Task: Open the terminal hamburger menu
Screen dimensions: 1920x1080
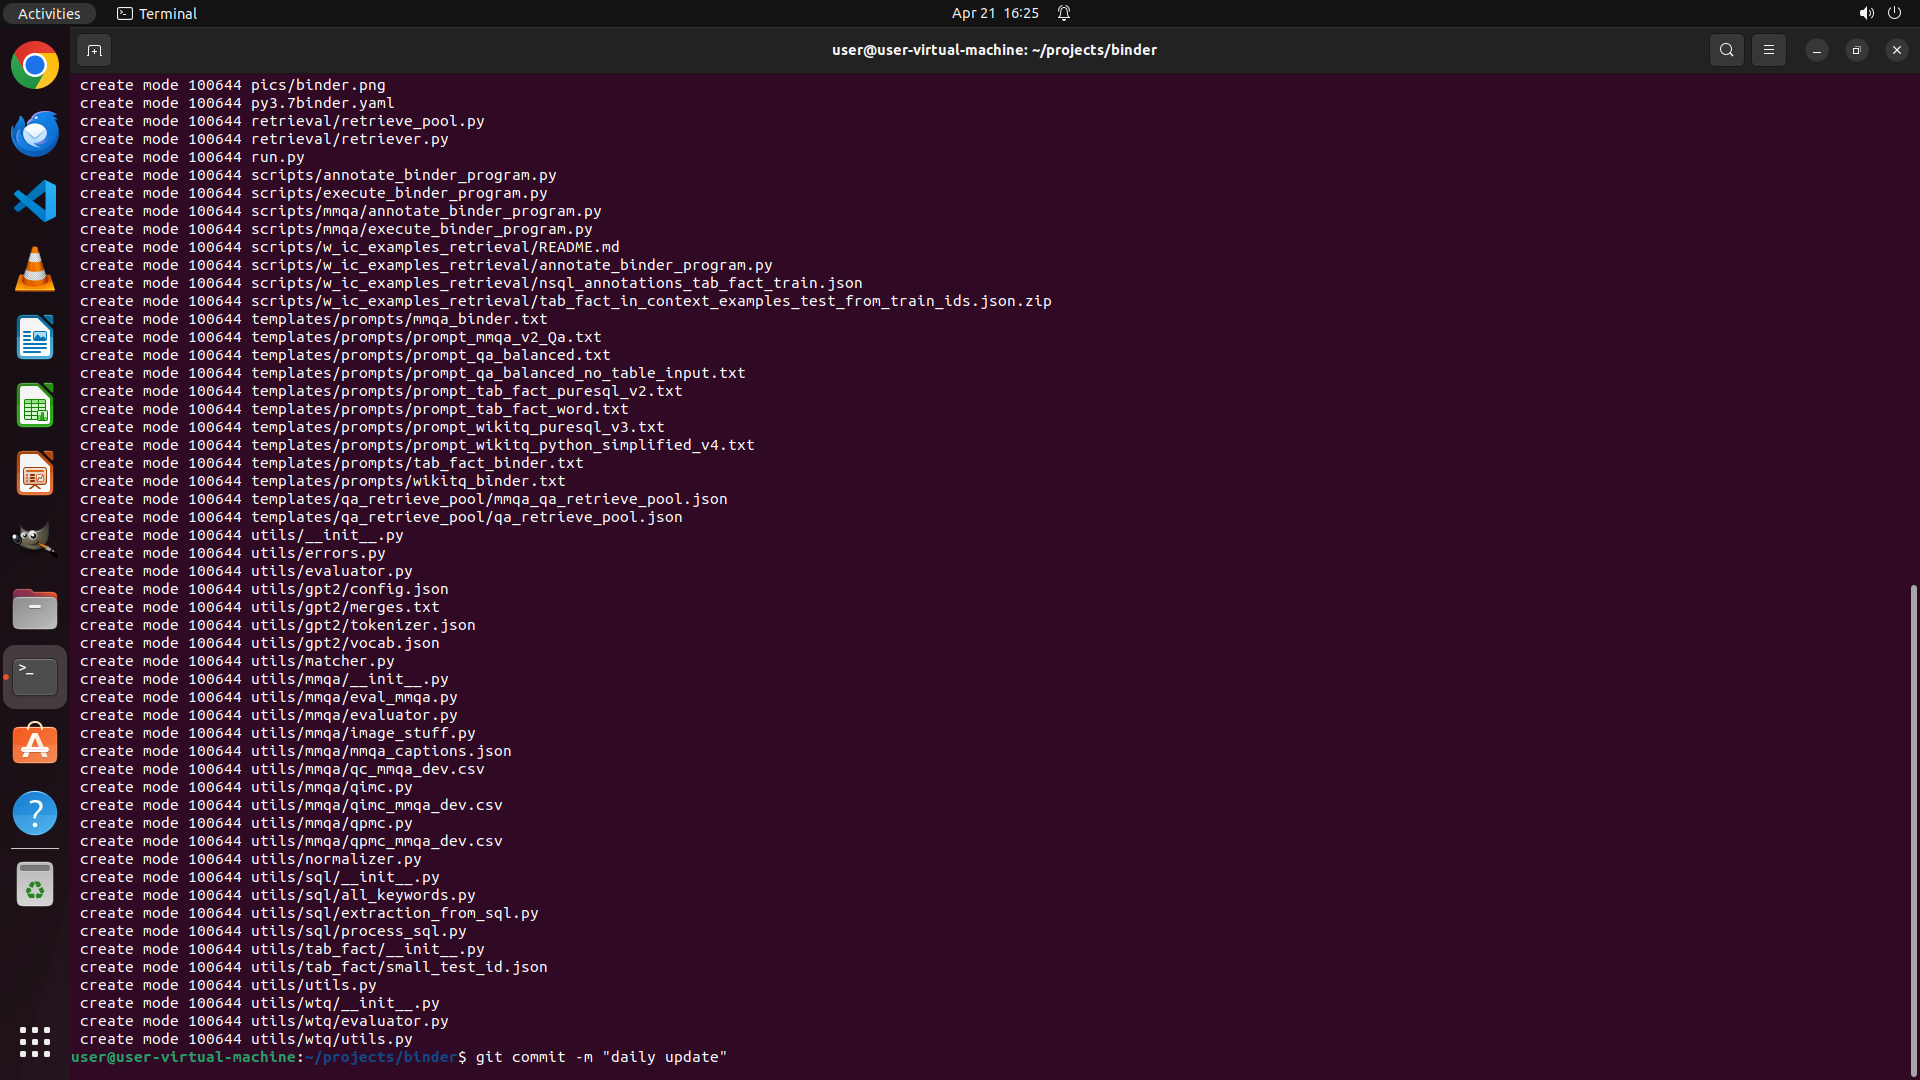Action: [x=1768, y=50]
